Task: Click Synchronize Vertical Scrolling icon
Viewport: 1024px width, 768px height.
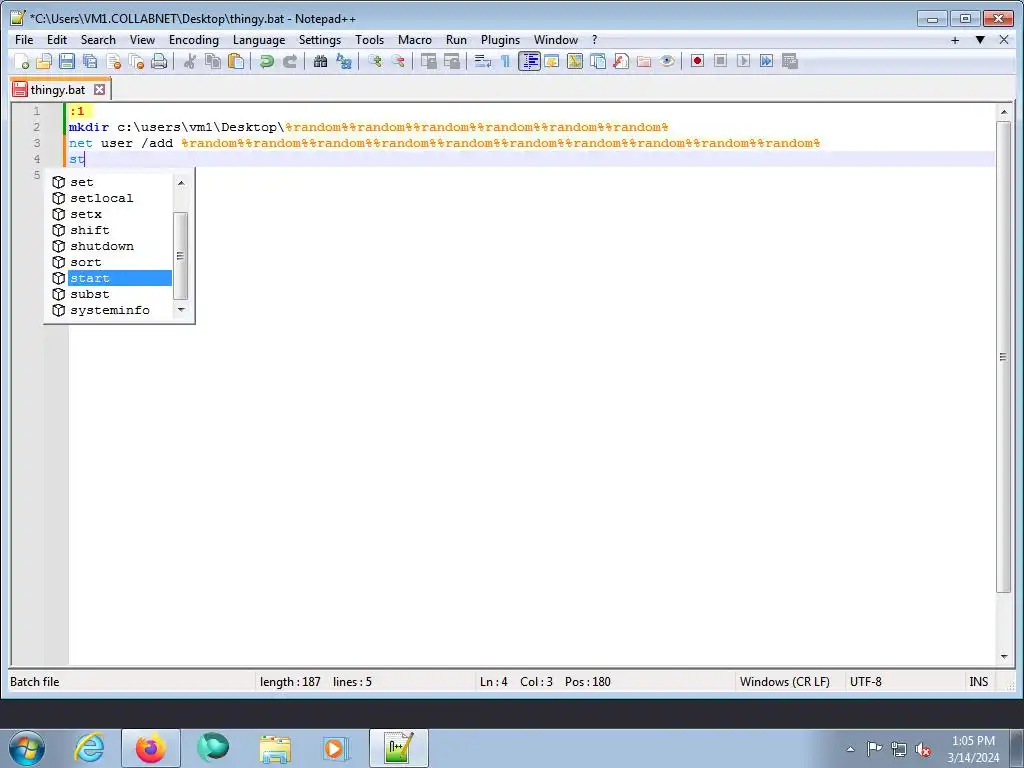Action: click(x=428, y=61)
